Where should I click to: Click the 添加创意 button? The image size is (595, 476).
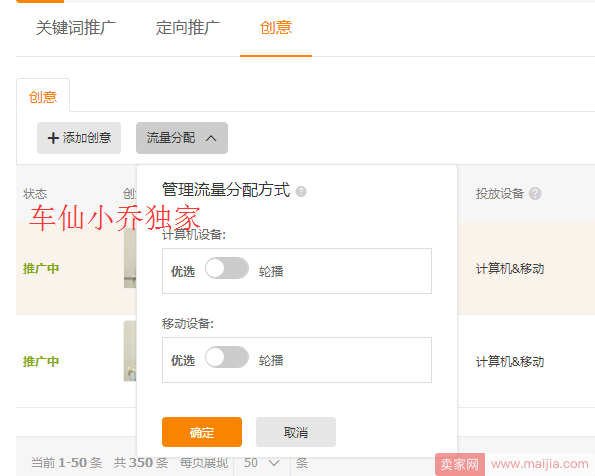pyautogui.click(x=79, y=138)
